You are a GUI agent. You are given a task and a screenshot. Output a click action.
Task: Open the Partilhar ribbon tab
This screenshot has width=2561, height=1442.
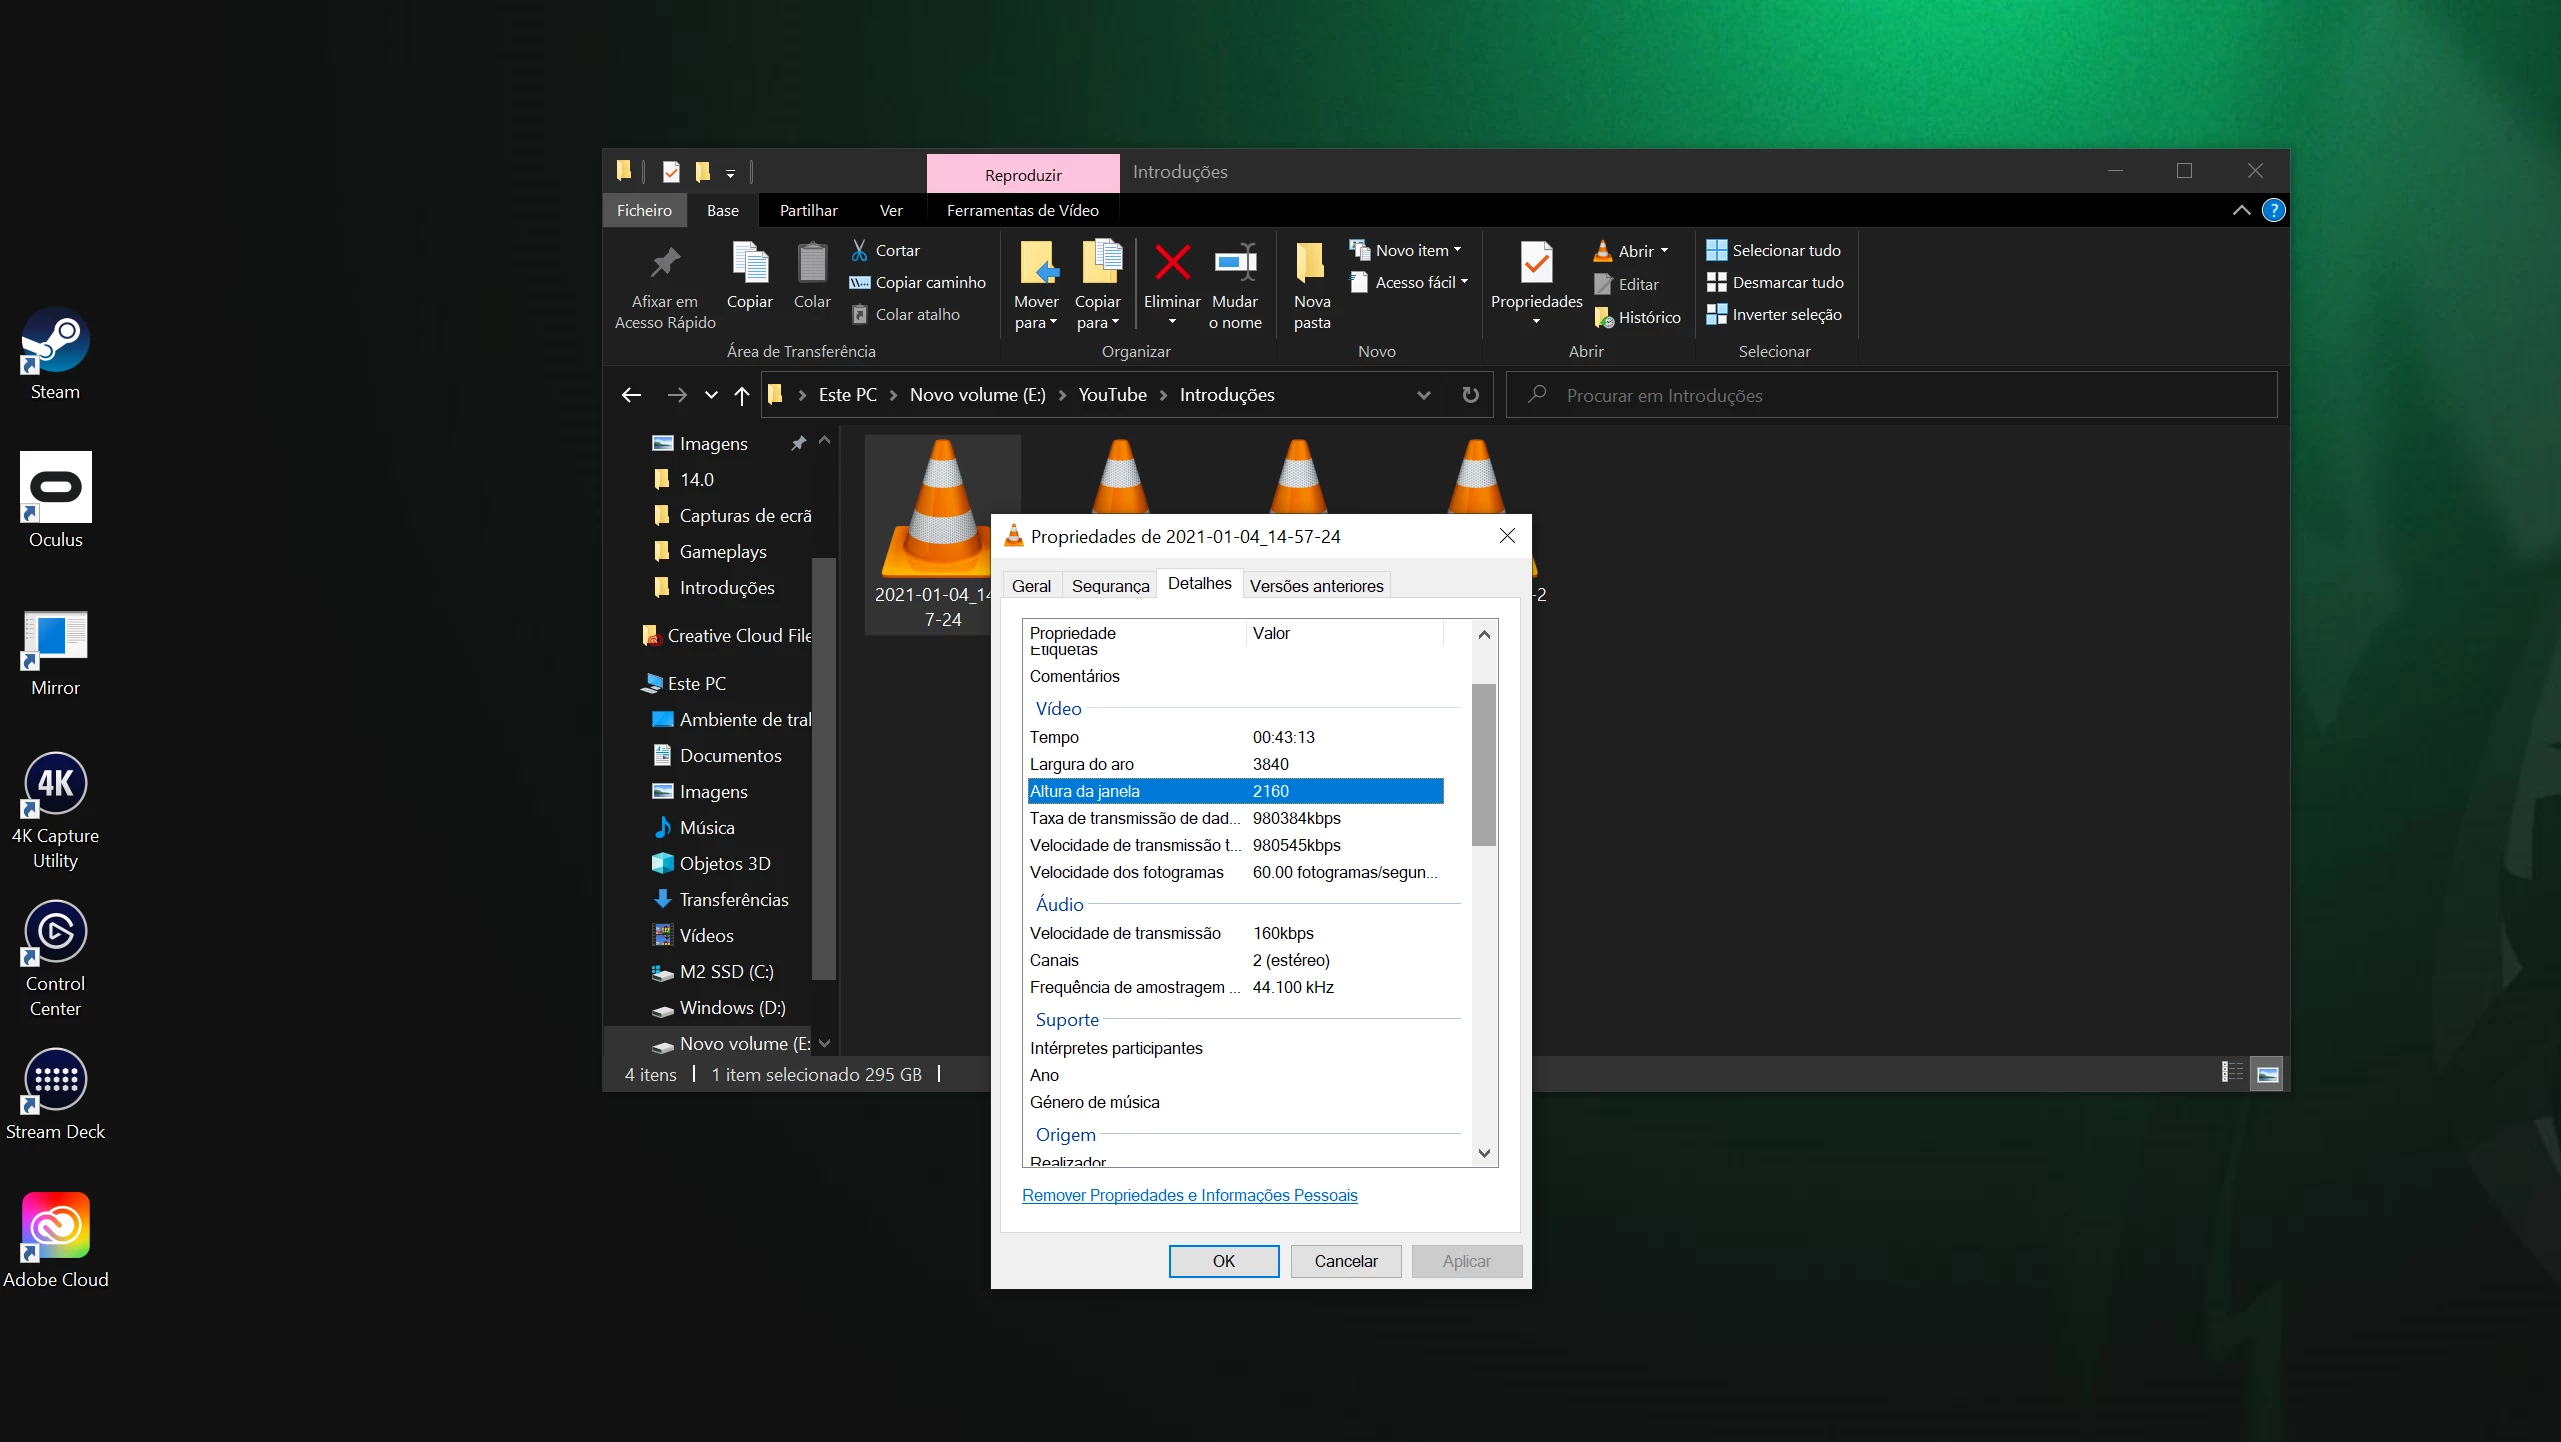(808, 210)
